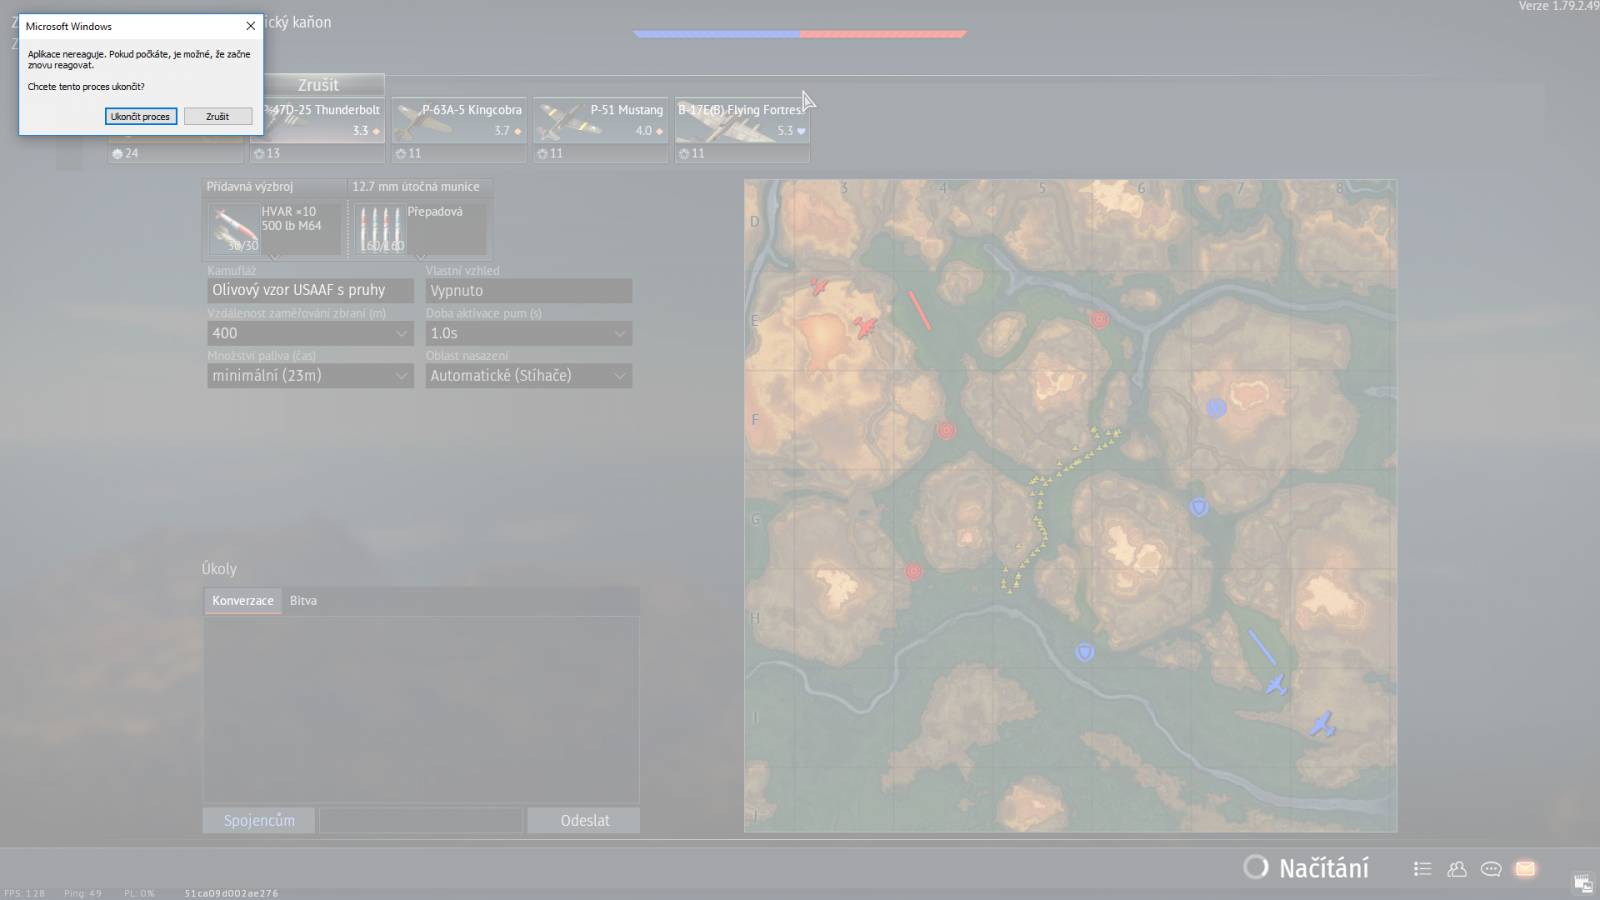Click crew count 11 under Flying Fortress
Image resolution: width=1600 pixels, height=900 pixels.
[691, 153]
